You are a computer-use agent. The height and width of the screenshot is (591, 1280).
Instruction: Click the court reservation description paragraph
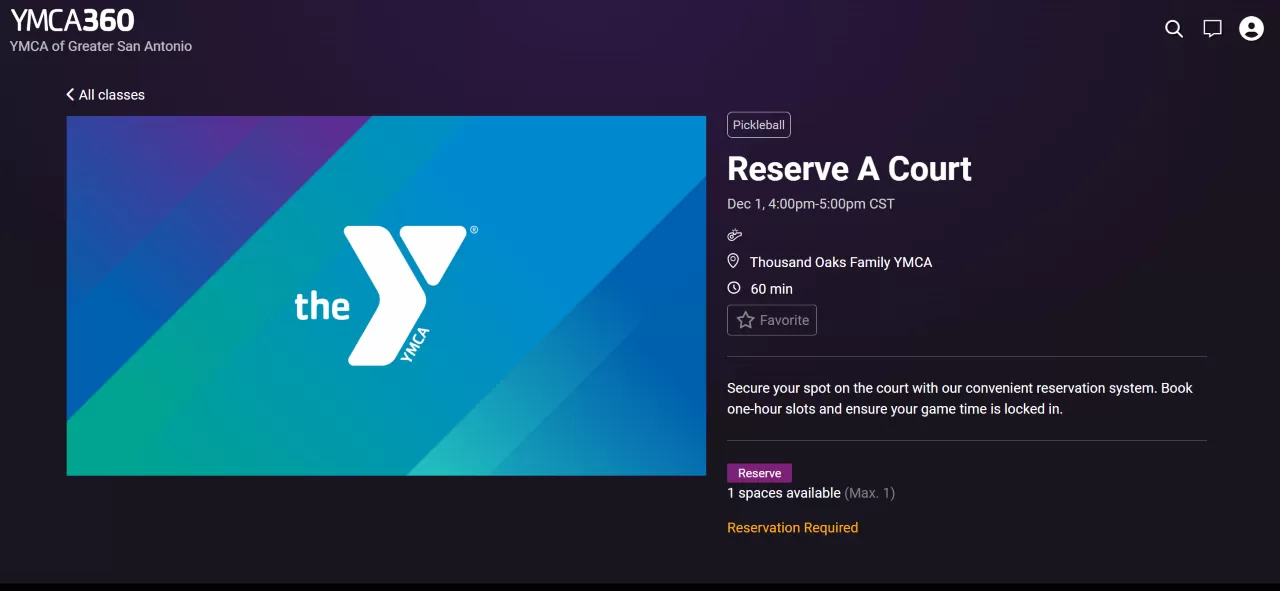960,398
